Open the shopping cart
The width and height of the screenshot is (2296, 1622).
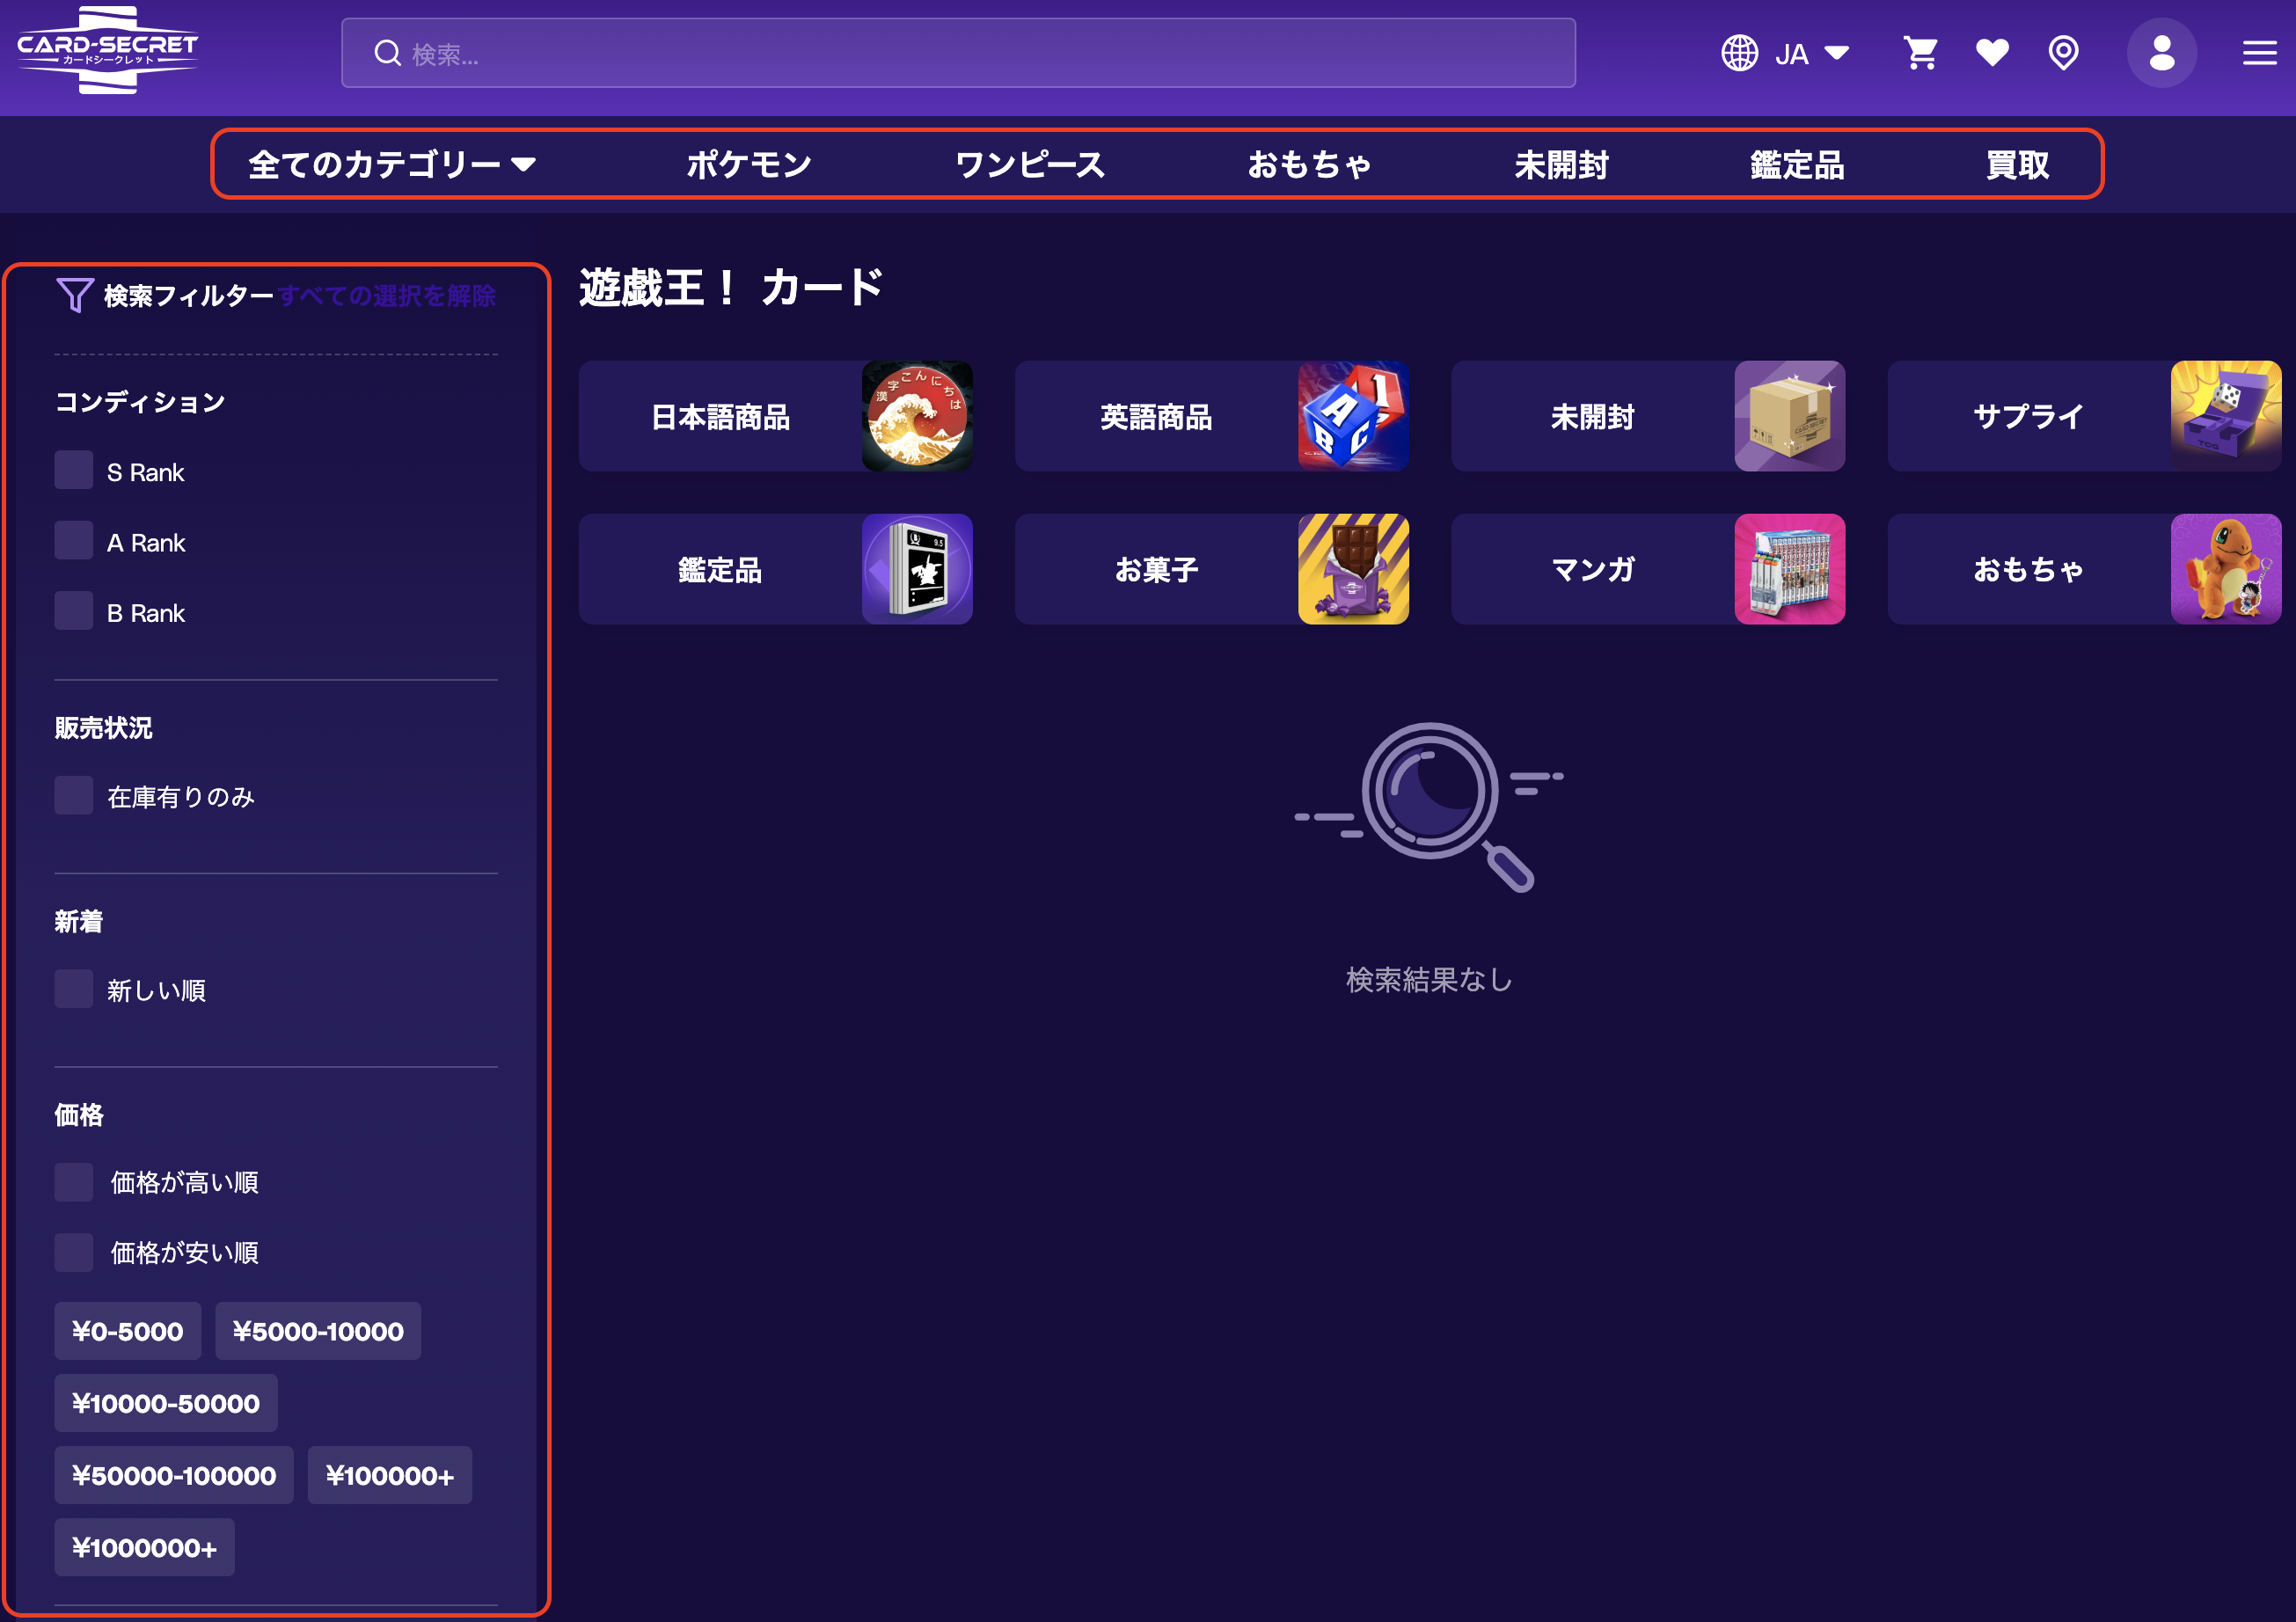pyautogui.click(x=1920, y=53)
